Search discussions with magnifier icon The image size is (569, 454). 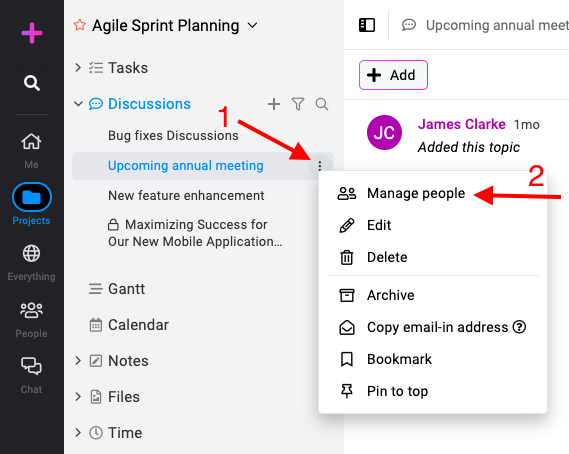pos(322,104)
